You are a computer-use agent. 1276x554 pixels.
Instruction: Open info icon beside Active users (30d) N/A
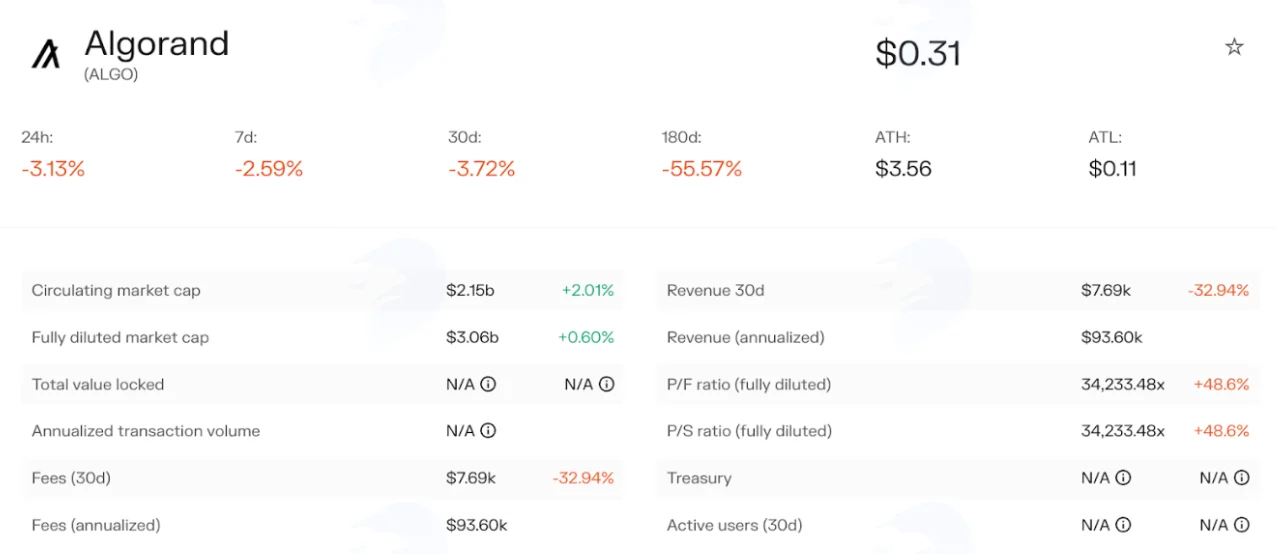coord(1123,525)
